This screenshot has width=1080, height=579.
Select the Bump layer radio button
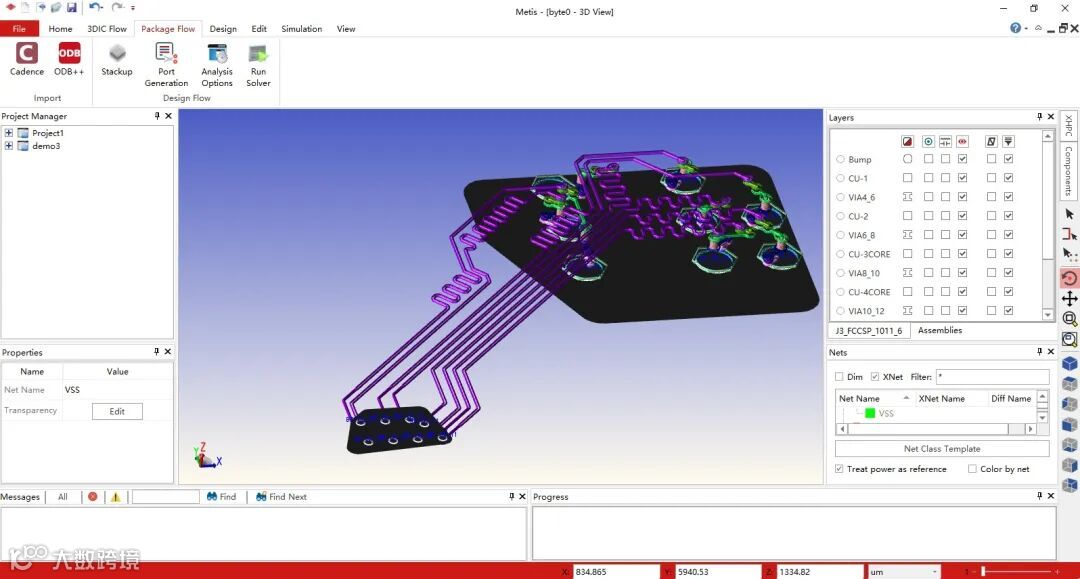click(840, 159)
